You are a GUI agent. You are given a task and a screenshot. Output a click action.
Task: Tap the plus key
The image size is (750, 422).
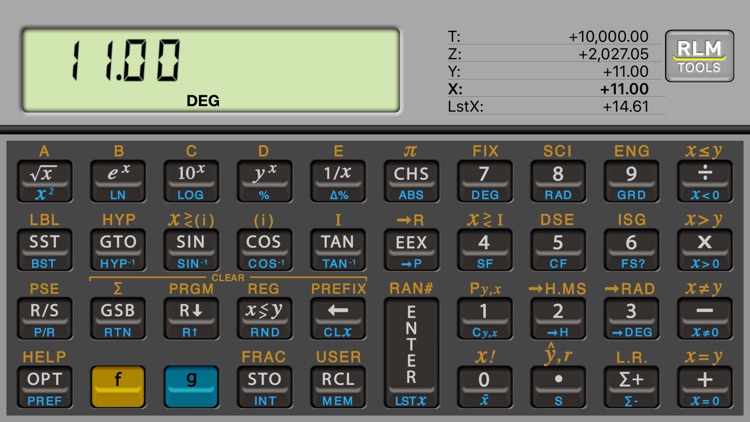[x=705, y=387]
